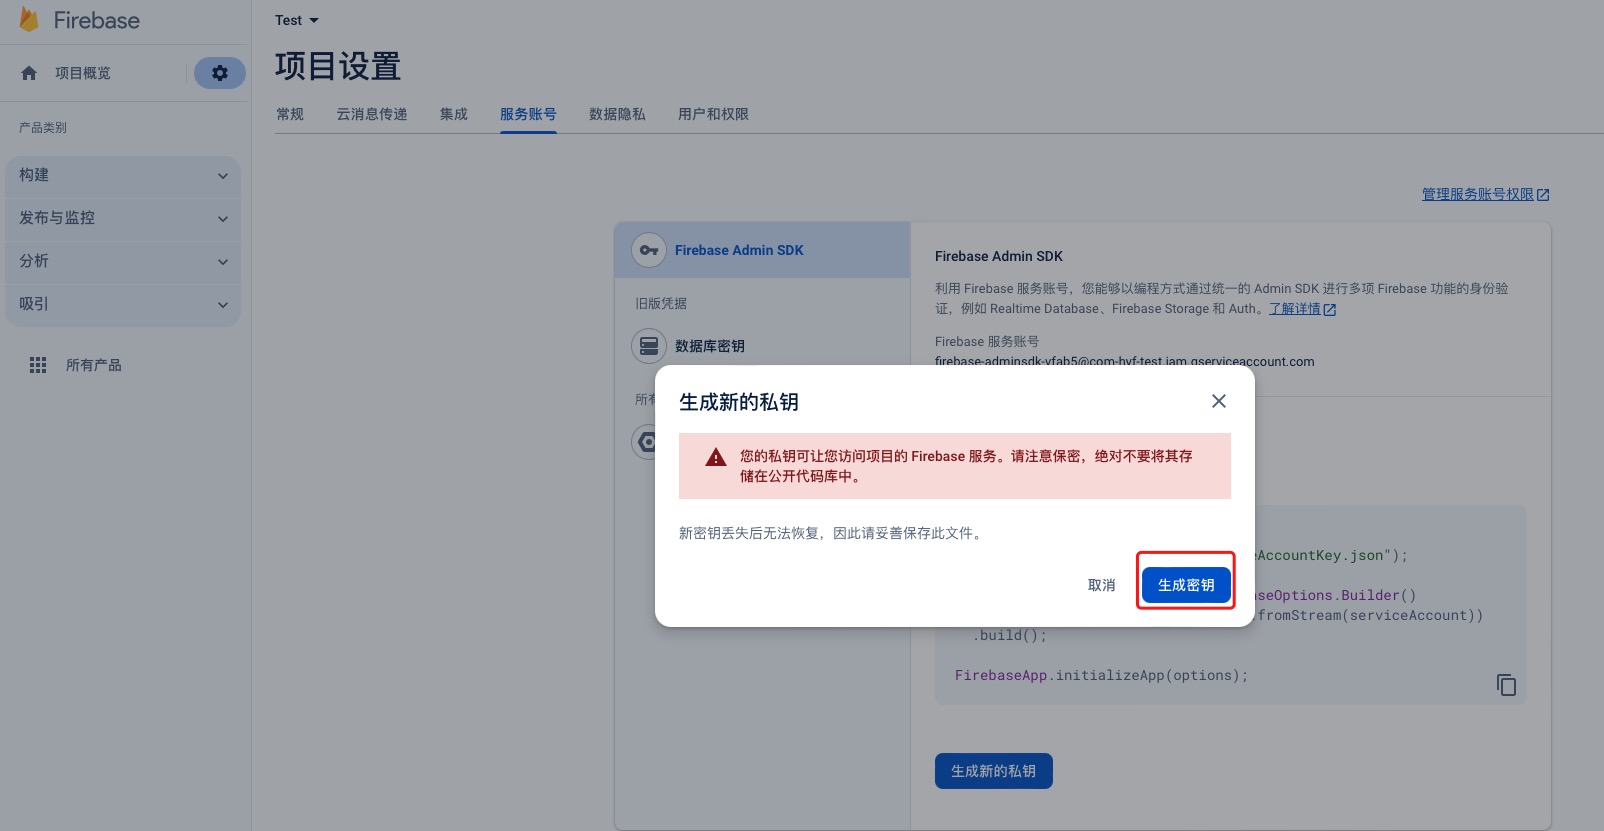
Task: Switch to the 常规 tab
Action: pyautogui.click(x=290, y=114)
